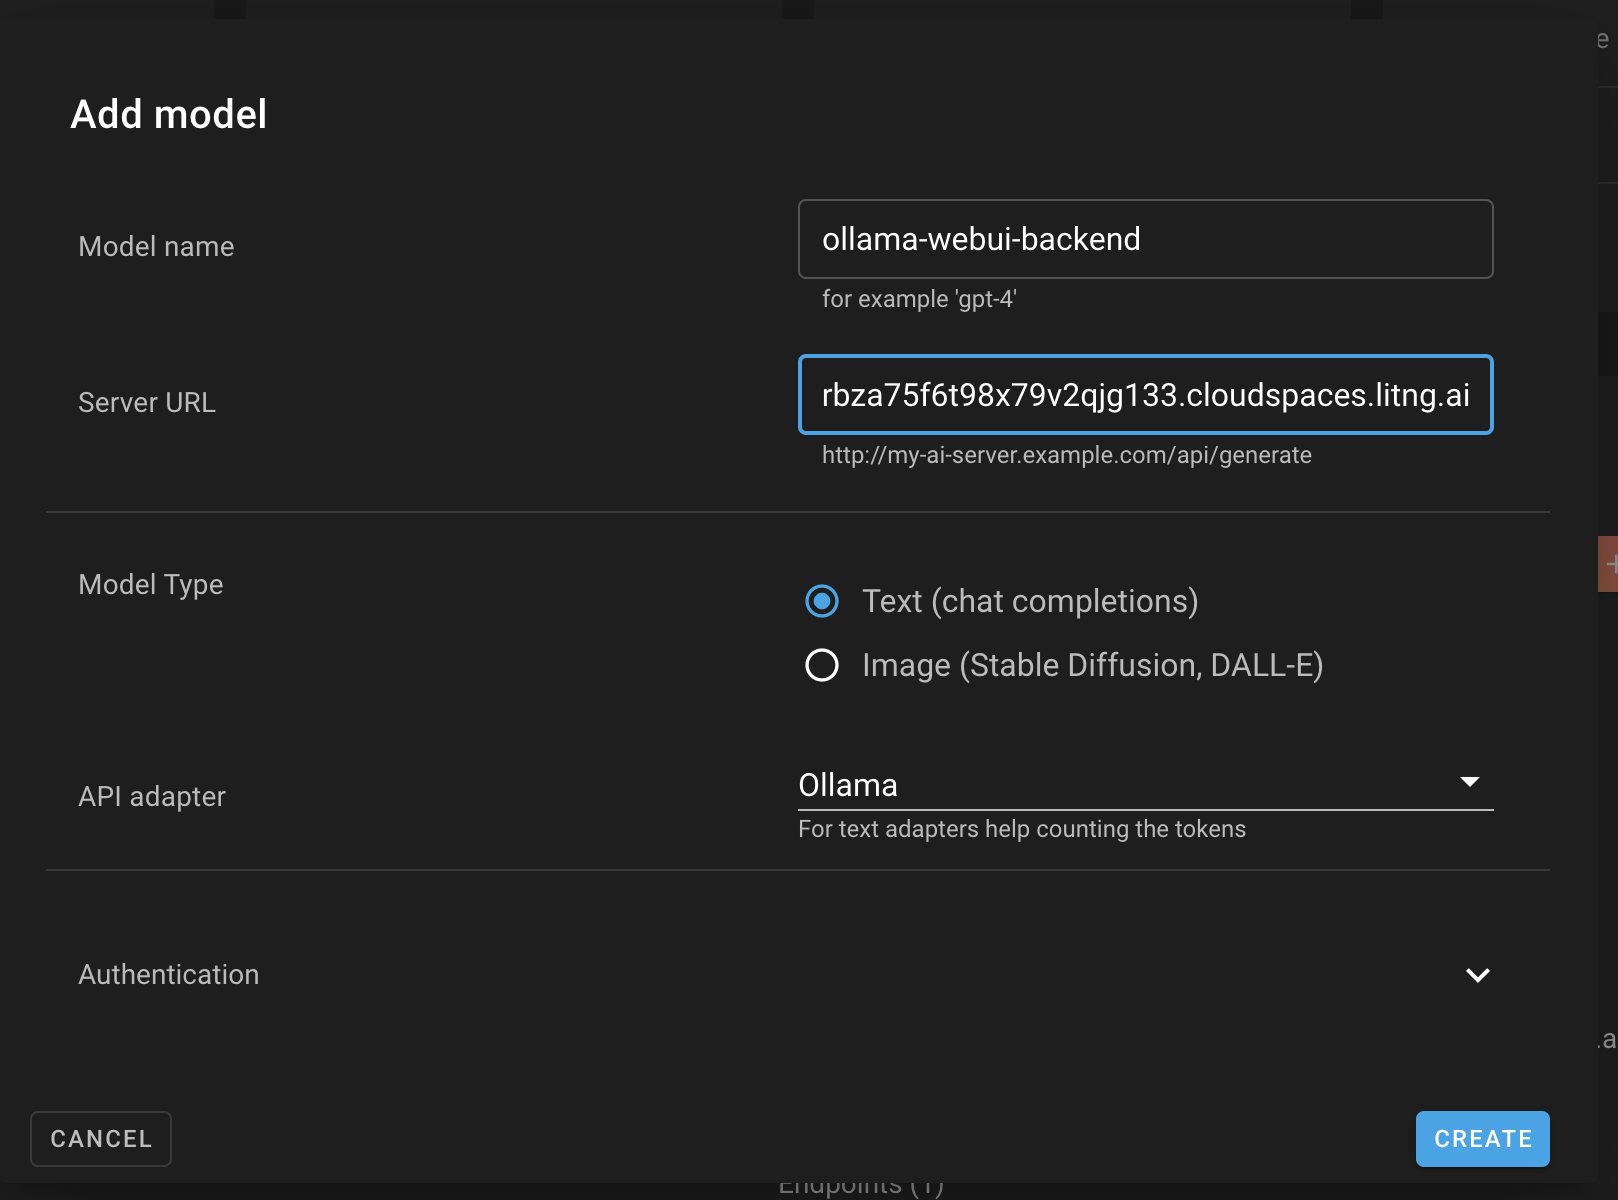Choose Image (Stable Diffusion, DALL-E) model type
The height and width of the screenshot is (1200, 1618).
coord(821,665)
